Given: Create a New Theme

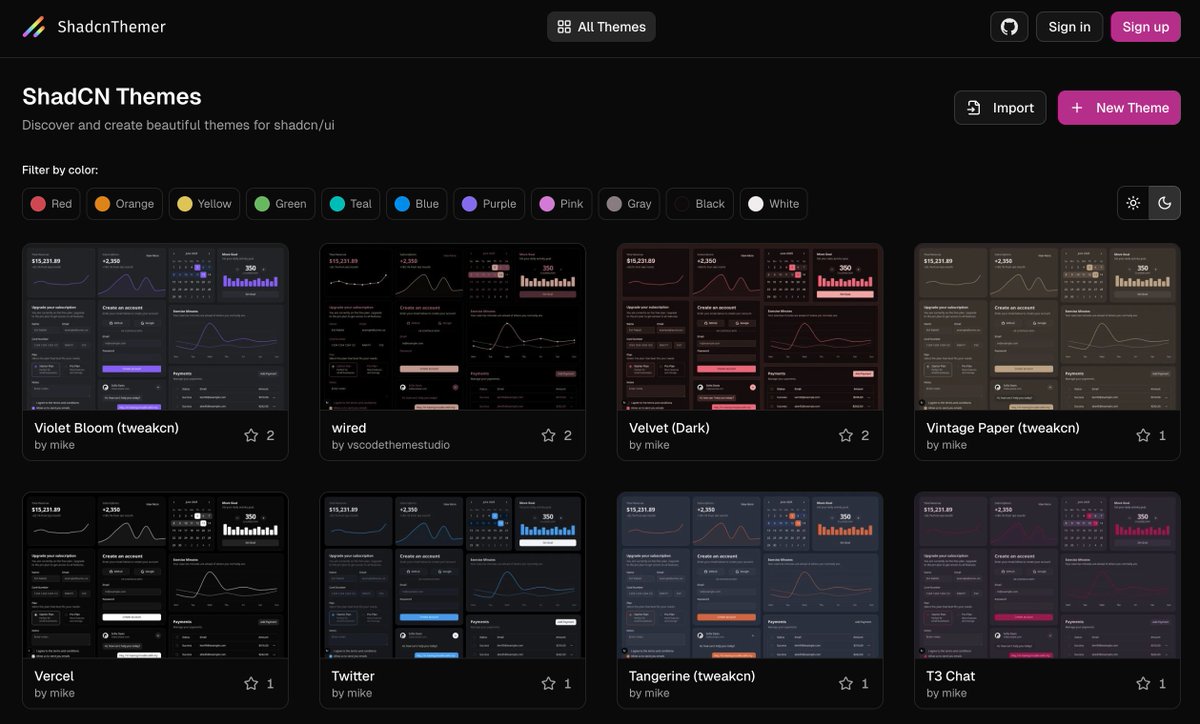Looking at the screenshot, I should (x=1119, y=108).
